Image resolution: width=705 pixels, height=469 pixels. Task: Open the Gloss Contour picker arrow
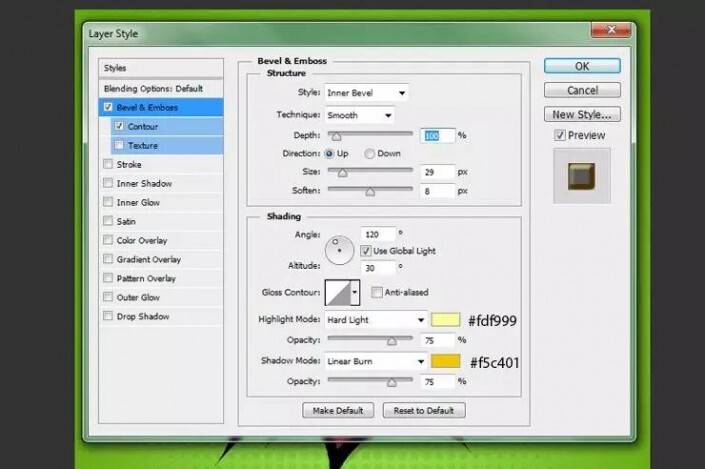354,292
